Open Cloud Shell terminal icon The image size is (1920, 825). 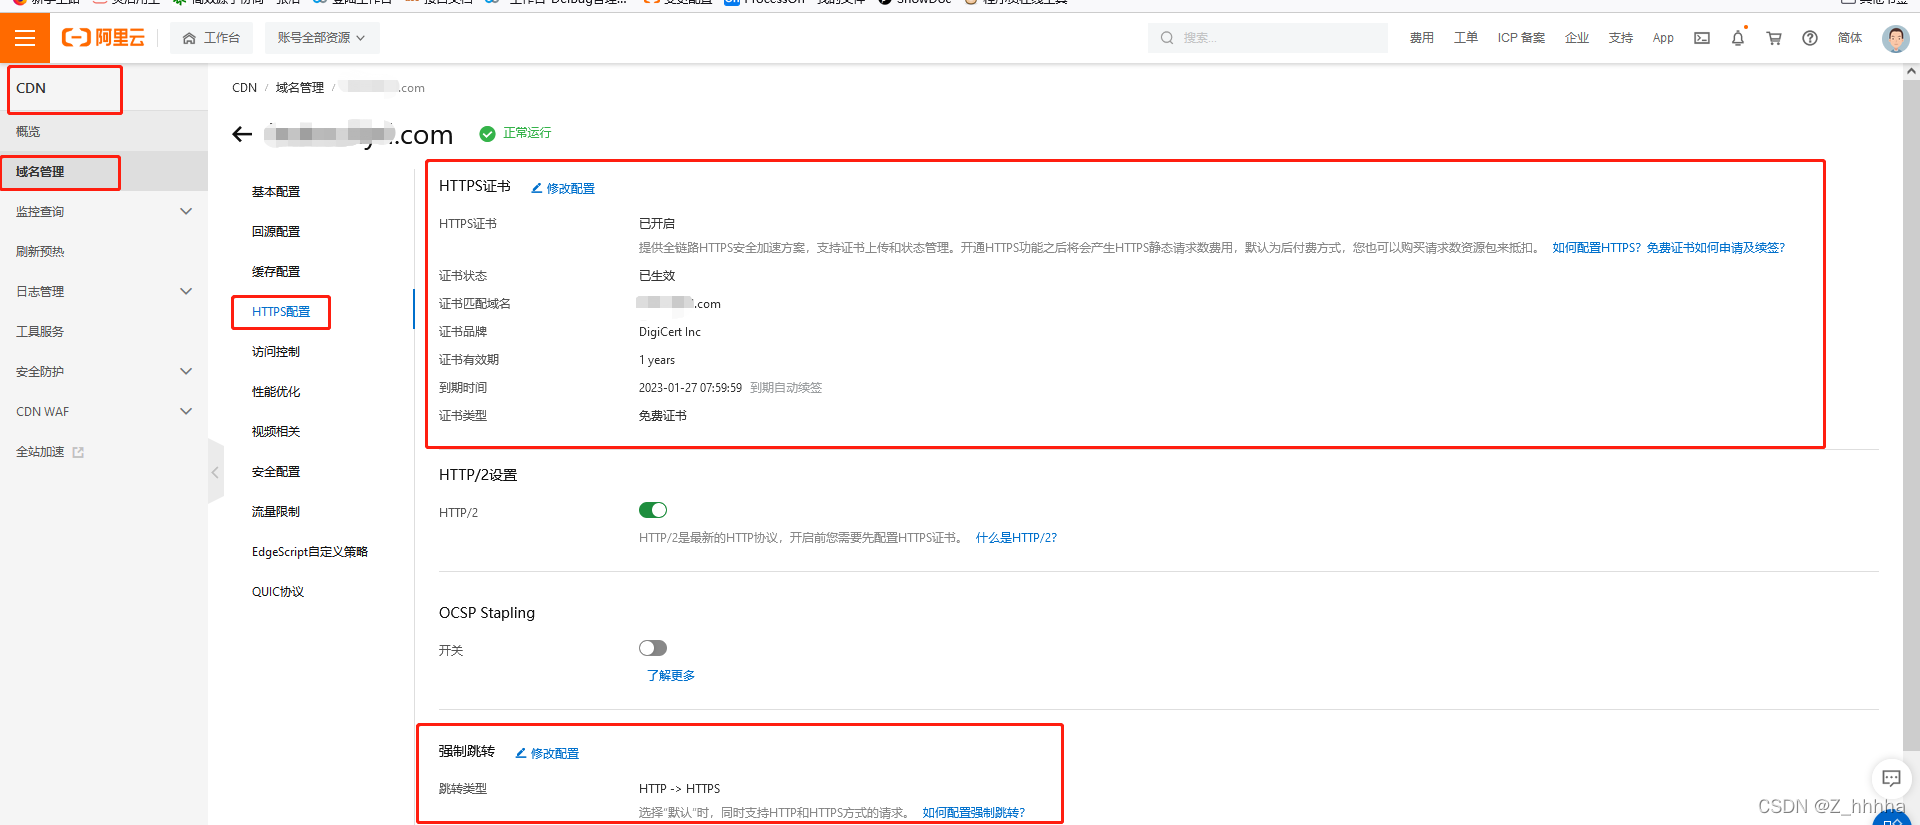(x=1702, y=38)
